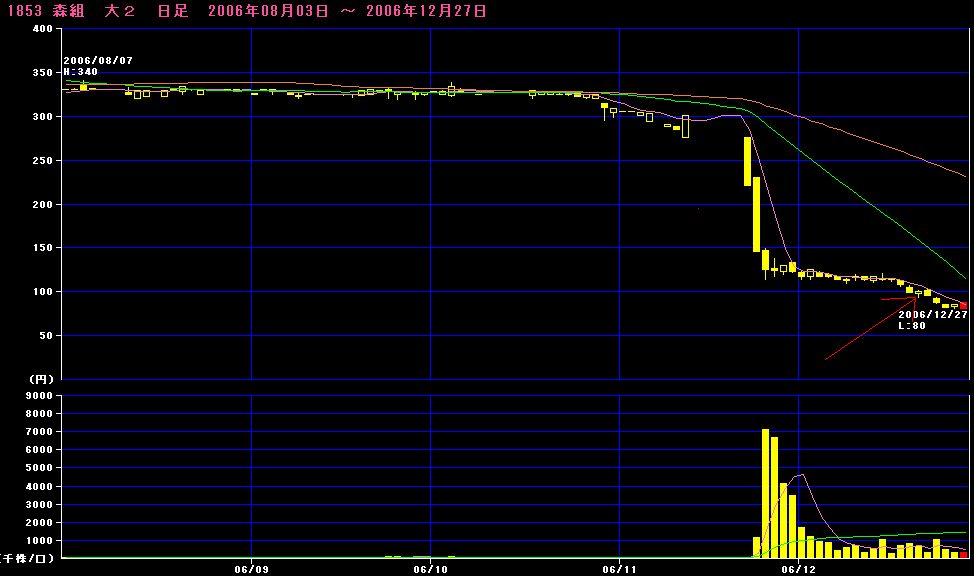Select the 5000 volume axis label
Viewport: 974px width, 576px height.
click(x=39, y=468)
